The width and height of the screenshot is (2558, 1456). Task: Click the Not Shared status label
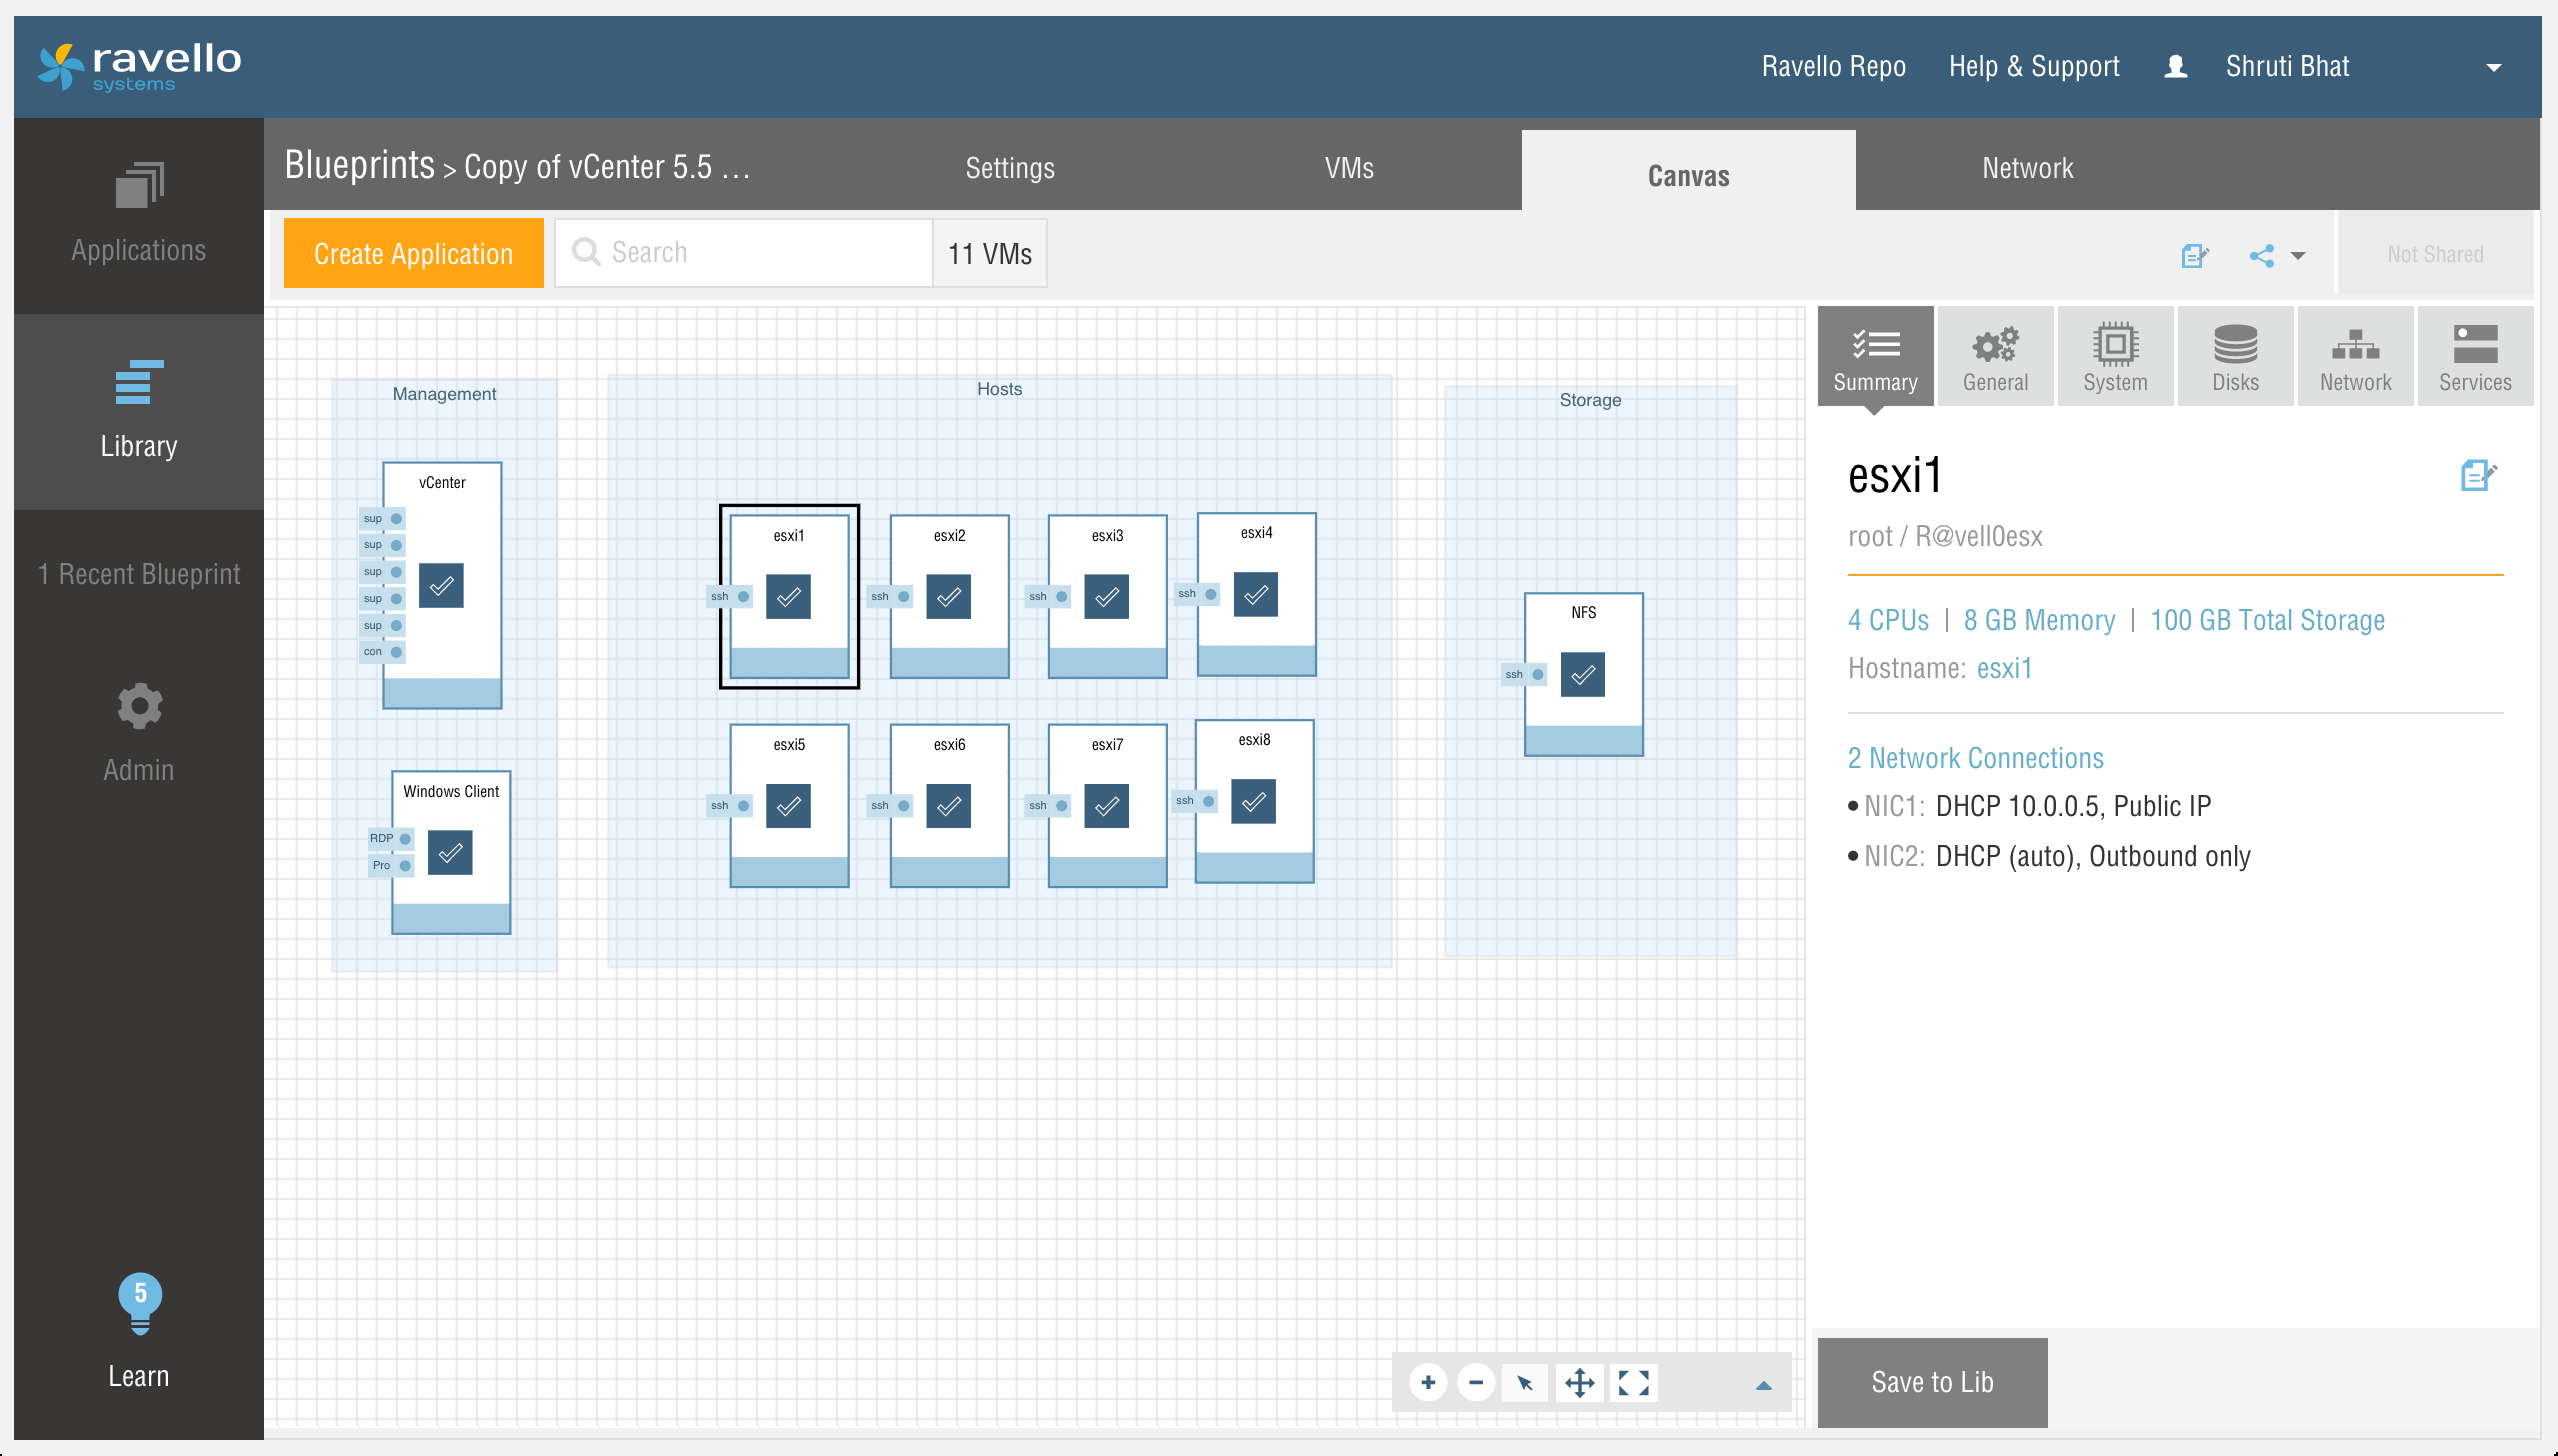click(2435, 255)
